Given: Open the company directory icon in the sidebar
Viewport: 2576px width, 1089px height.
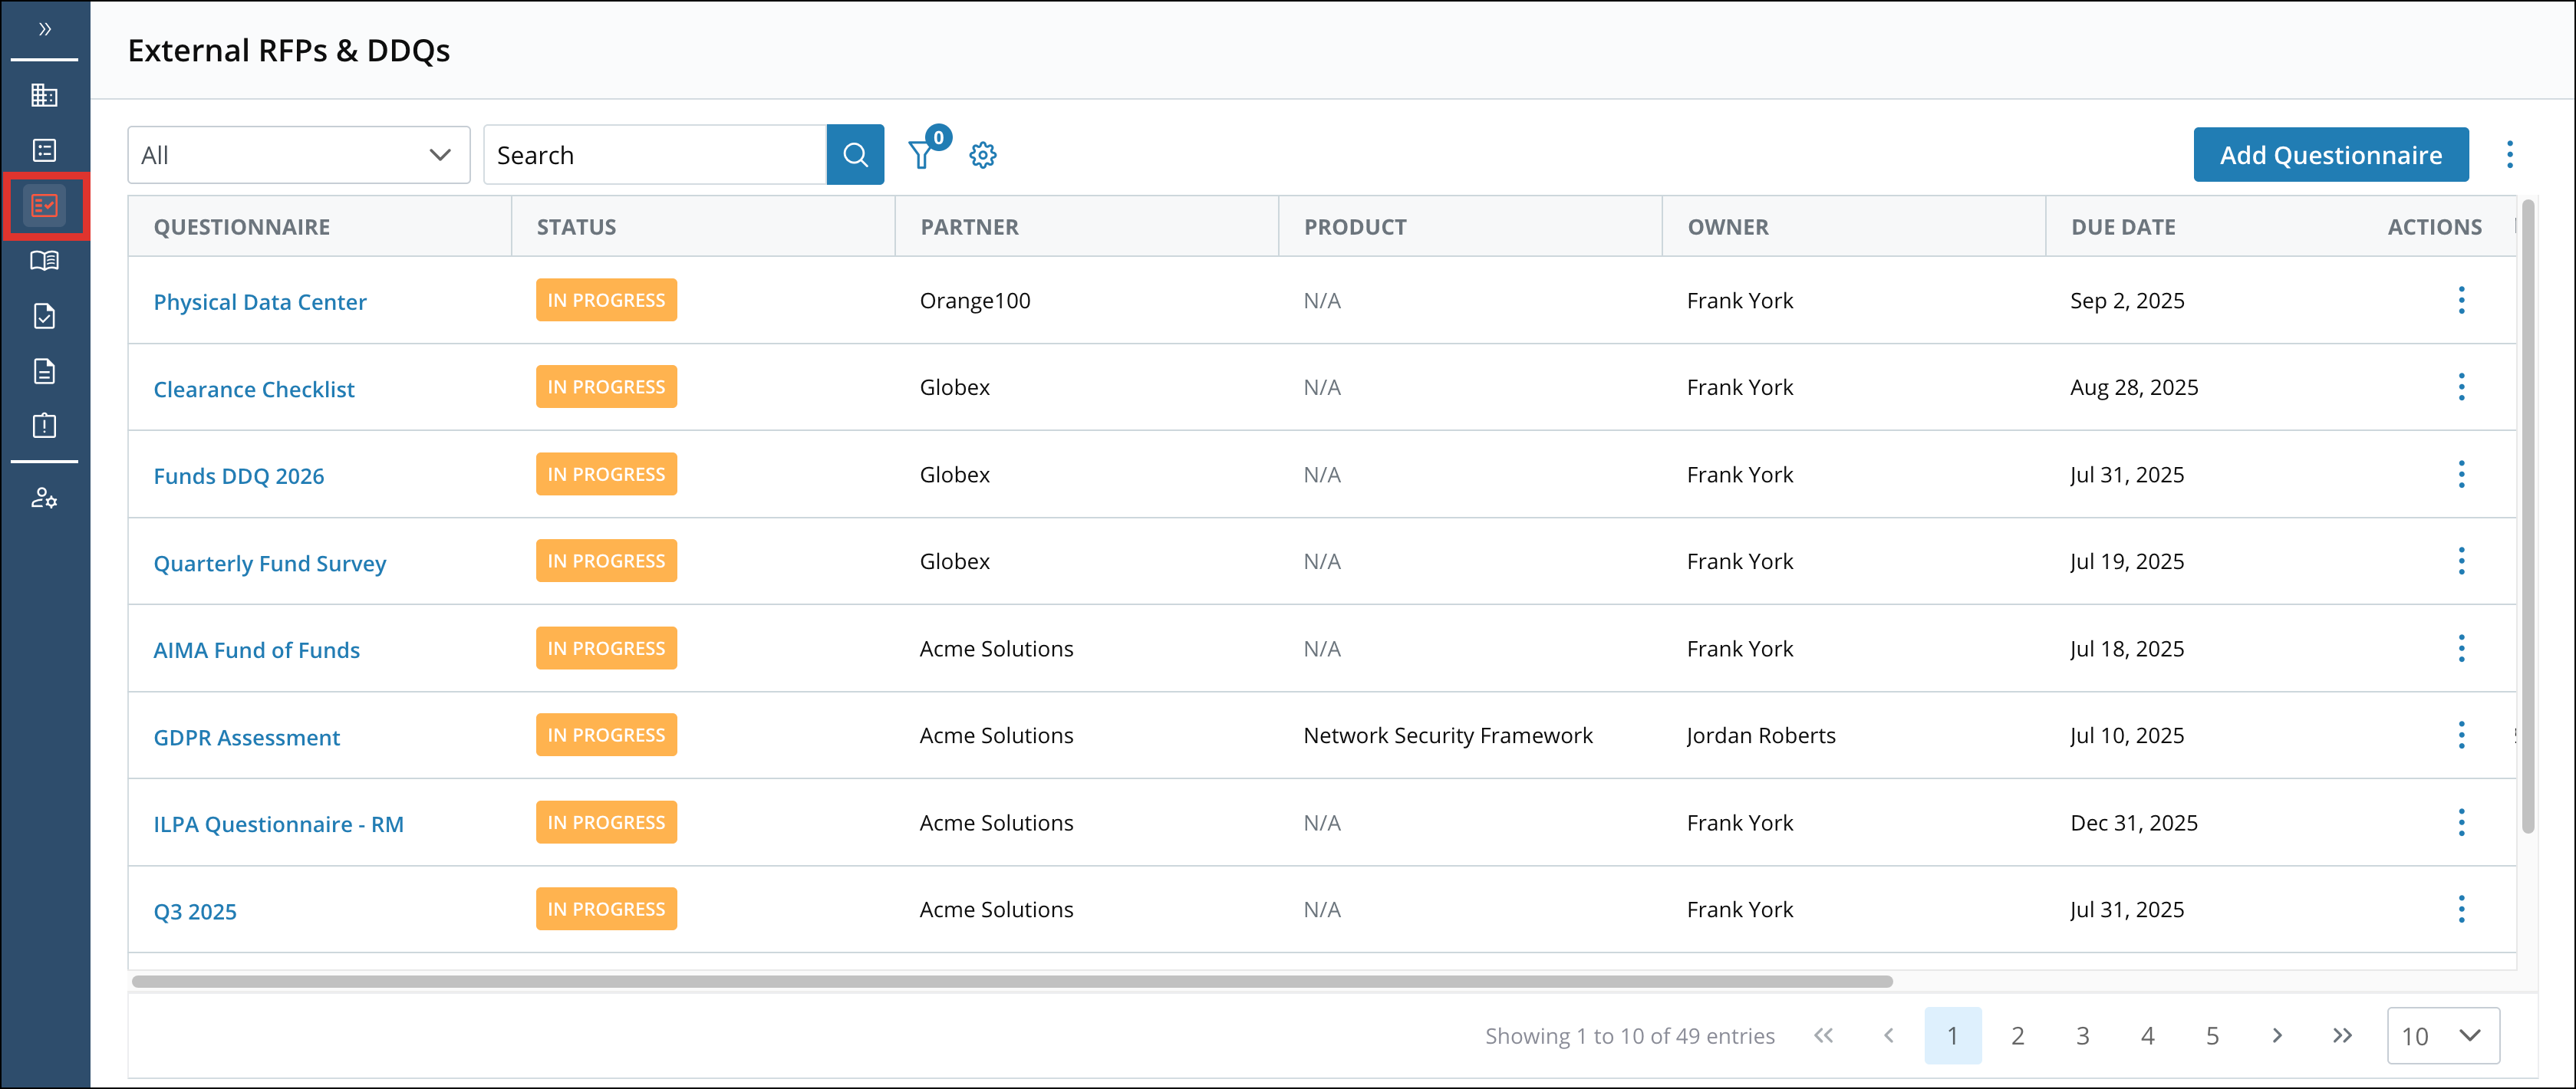Looking at the screenshot, I should (45, 96).
